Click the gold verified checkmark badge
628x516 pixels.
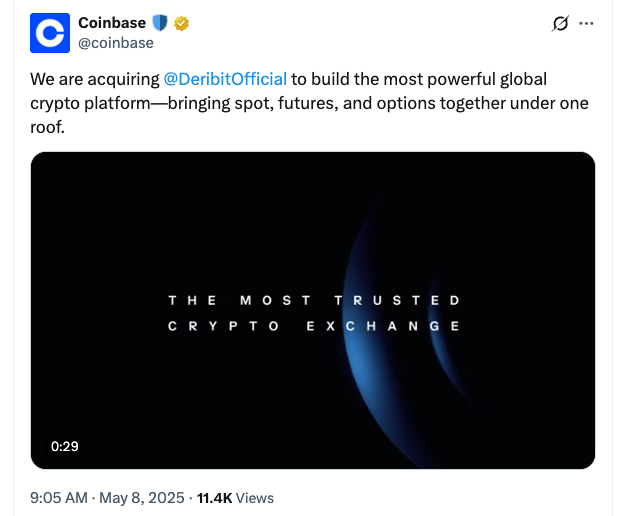pos(181,22)
